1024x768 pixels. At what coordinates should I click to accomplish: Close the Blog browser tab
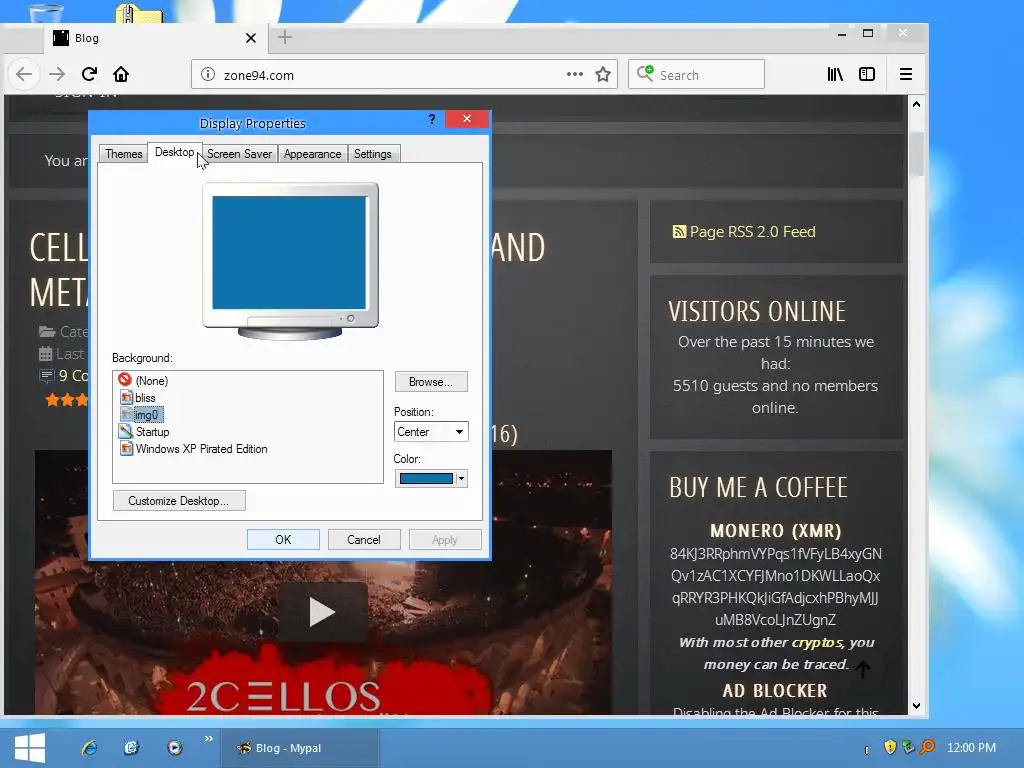(x=251, y=38)
